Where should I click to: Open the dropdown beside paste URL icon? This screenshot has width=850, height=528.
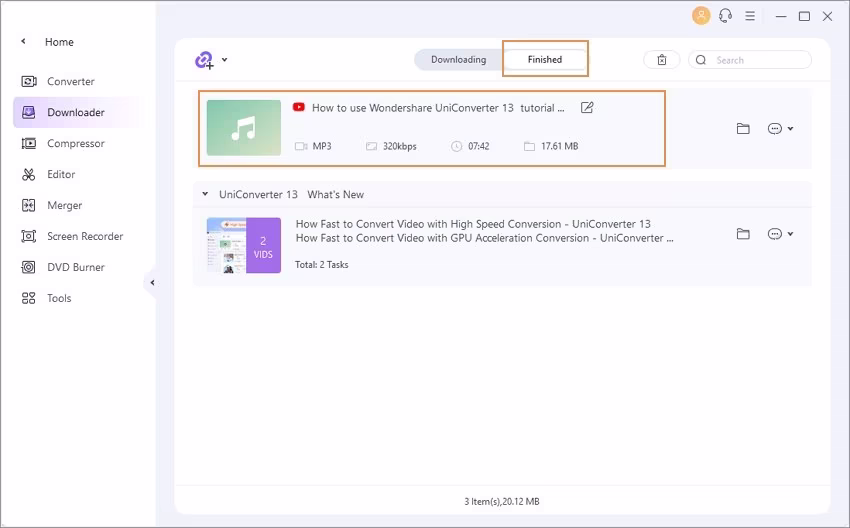224,60
